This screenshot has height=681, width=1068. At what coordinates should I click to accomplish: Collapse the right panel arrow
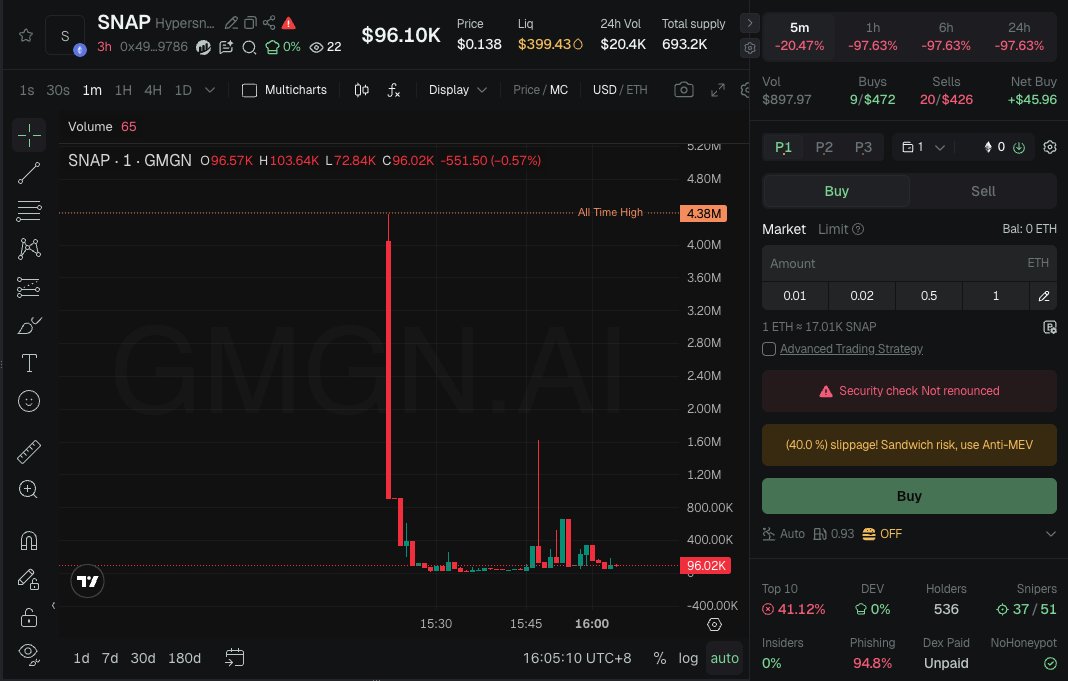[x=749, y=22]
